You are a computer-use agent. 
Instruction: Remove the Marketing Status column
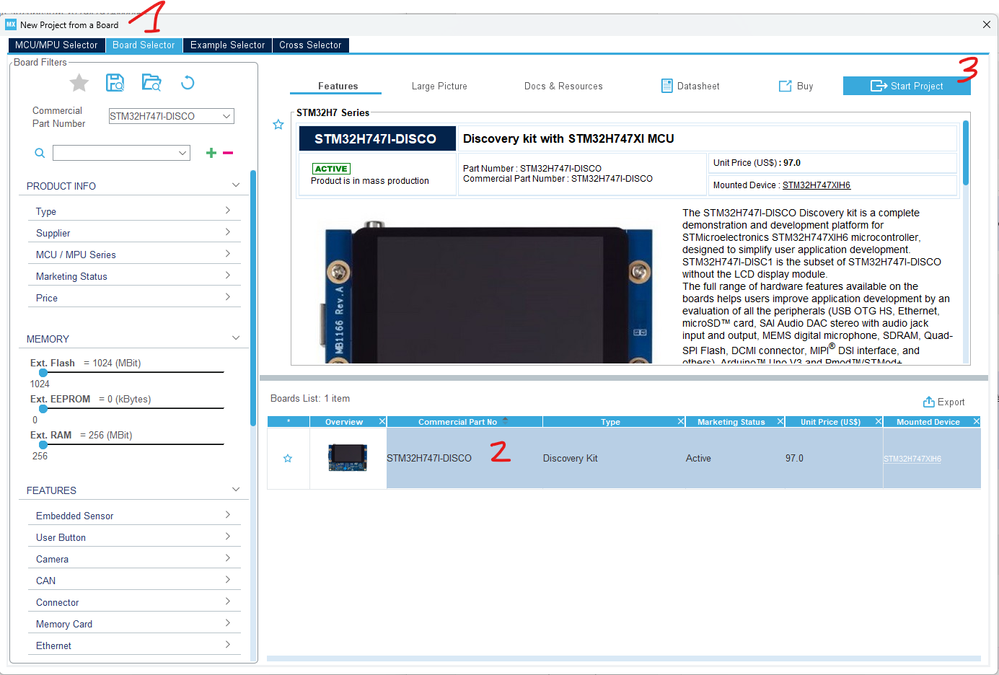tap(780, 421)
